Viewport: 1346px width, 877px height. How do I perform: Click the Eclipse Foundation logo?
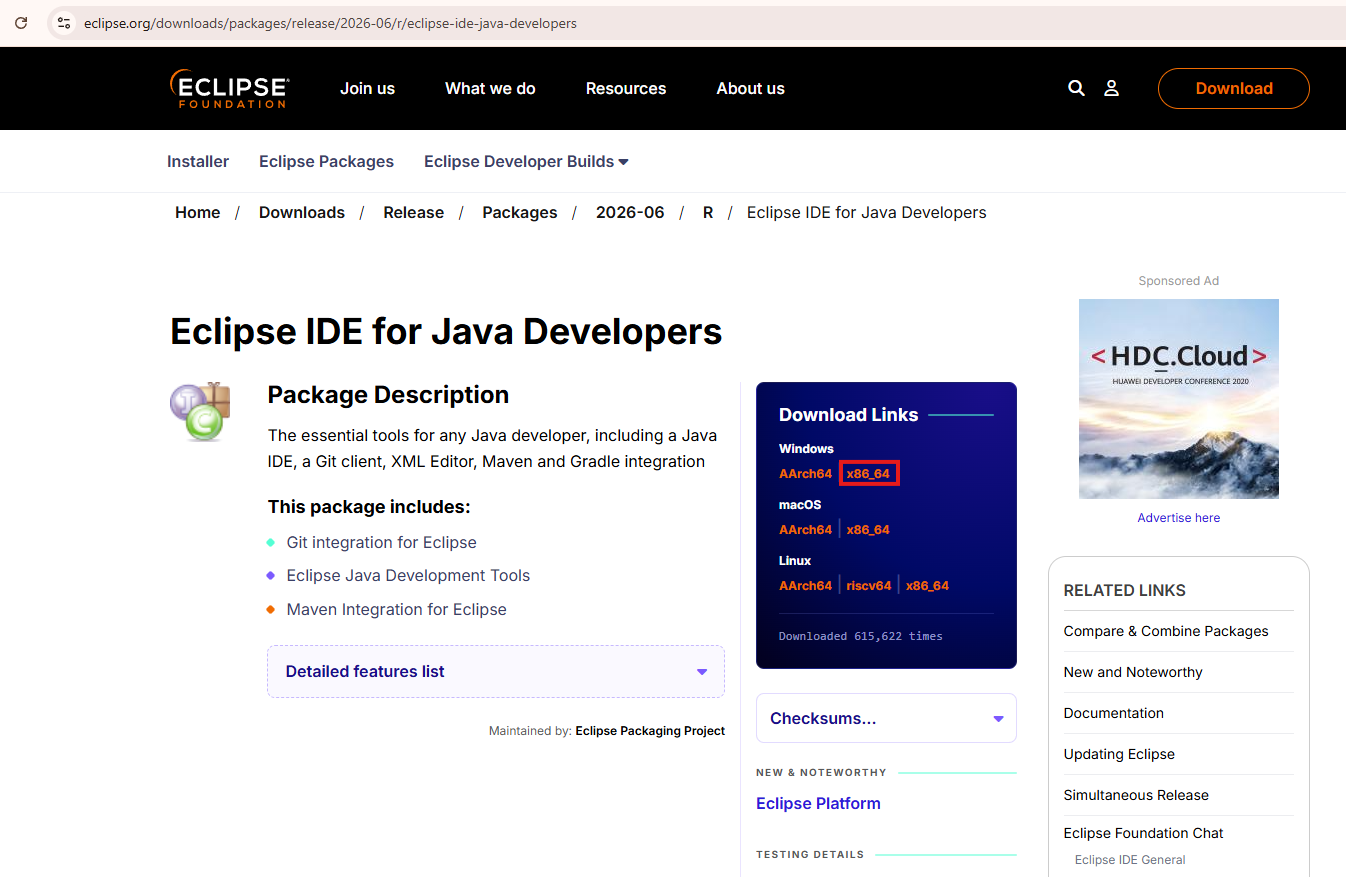tap(229, 88)
